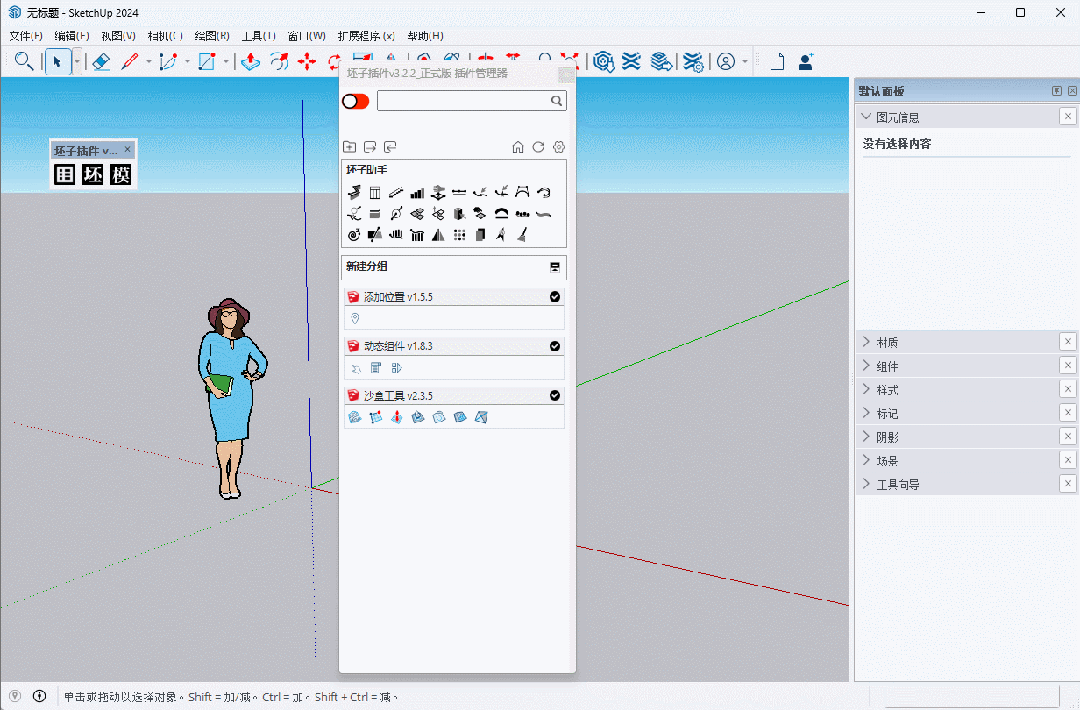Viewport: 1080px width, 710px height.
Task: Open the 文件(F) menu
Action: pyautogui.click(x=26, y=36)
